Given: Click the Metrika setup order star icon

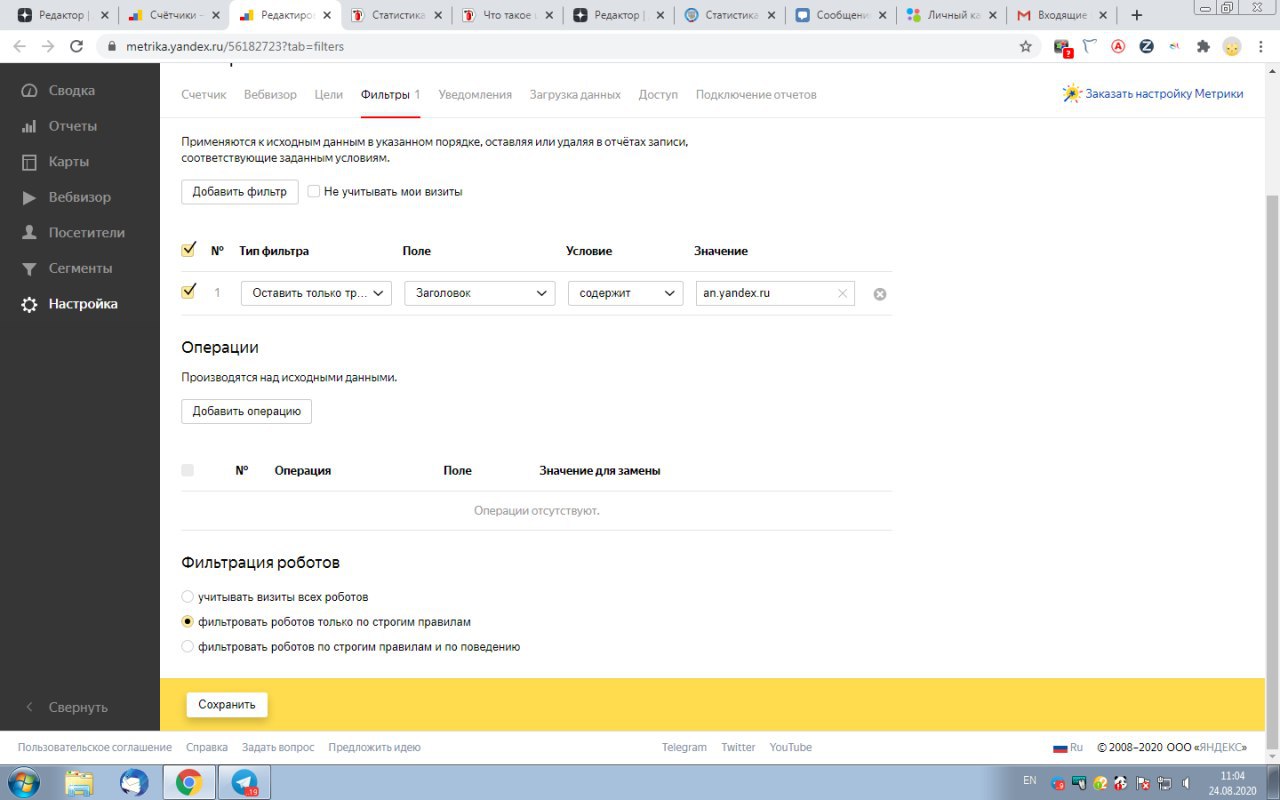Looking at the screenshot, I should click(1072, 94).
